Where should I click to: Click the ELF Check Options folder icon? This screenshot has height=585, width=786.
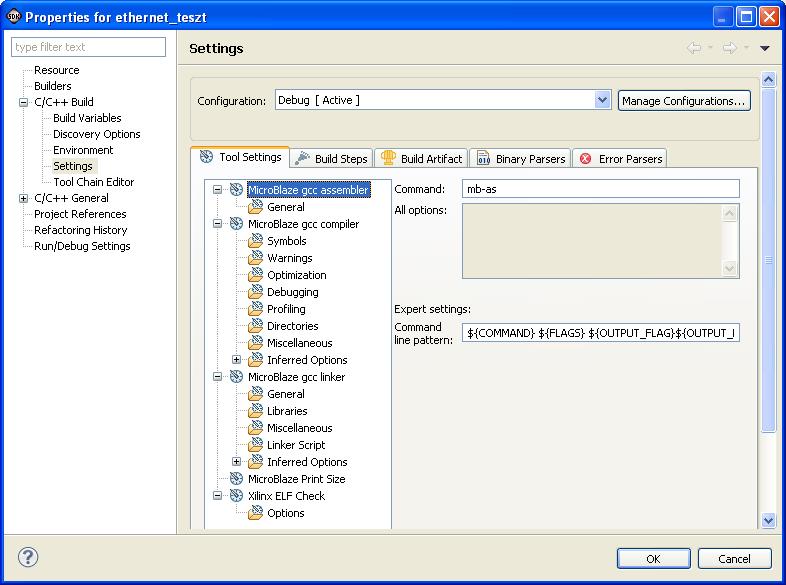[x=256, y=512]
